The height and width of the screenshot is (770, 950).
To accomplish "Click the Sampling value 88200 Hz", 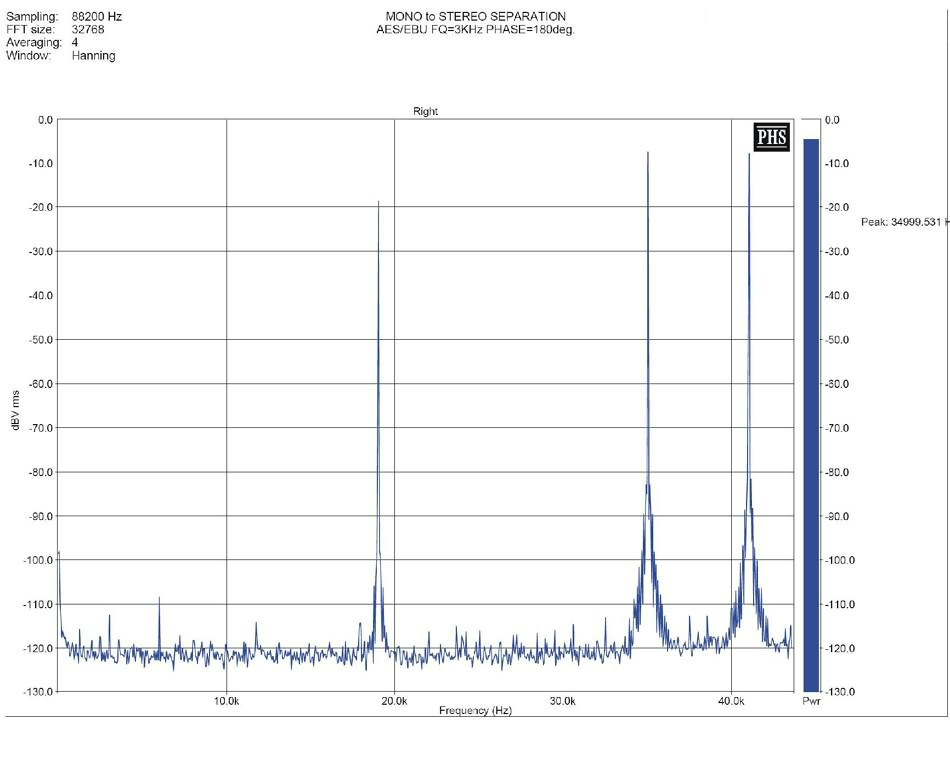I will (97, 17).
